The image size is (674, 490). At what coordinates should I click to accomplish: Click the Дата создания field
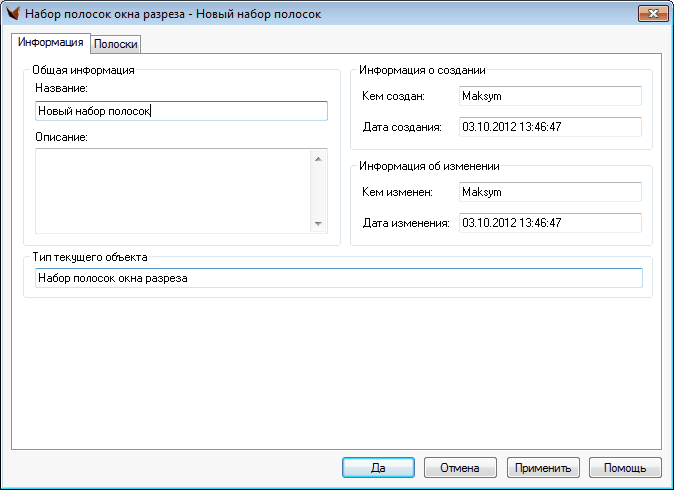pos(548,127)
